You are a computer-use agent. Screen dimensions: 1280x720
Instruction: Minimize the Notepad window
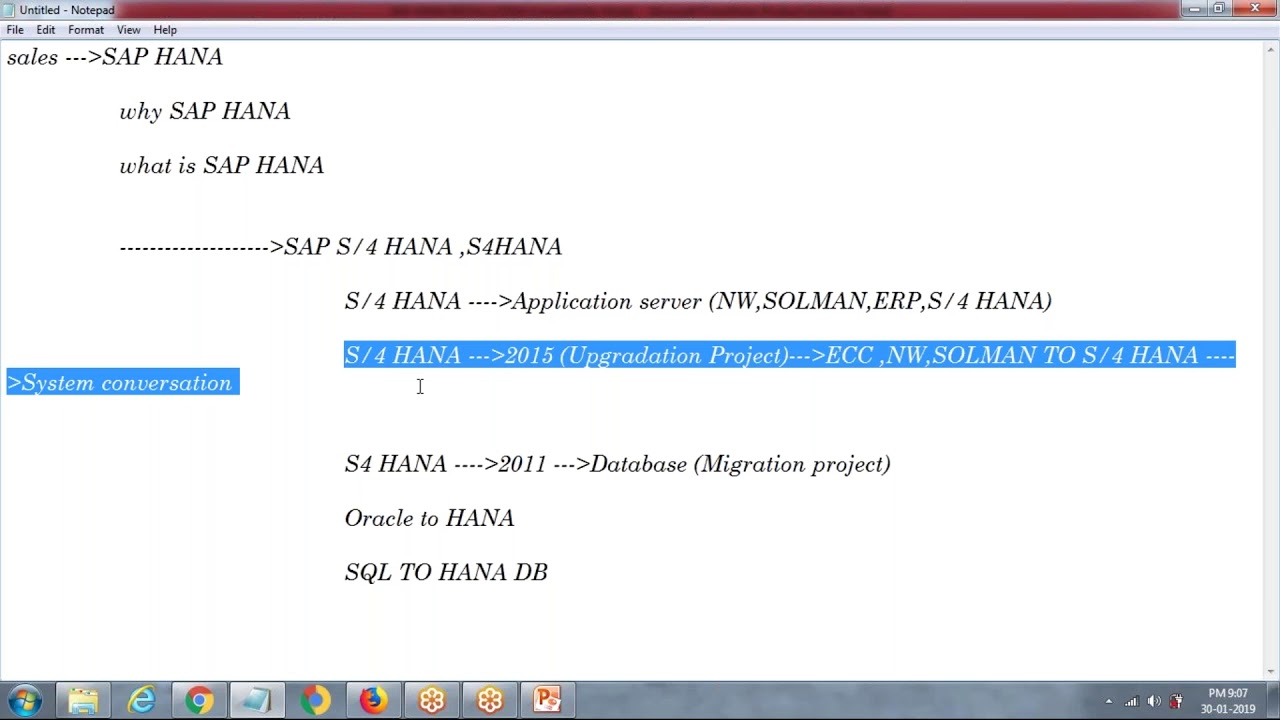click(1195, 9)
